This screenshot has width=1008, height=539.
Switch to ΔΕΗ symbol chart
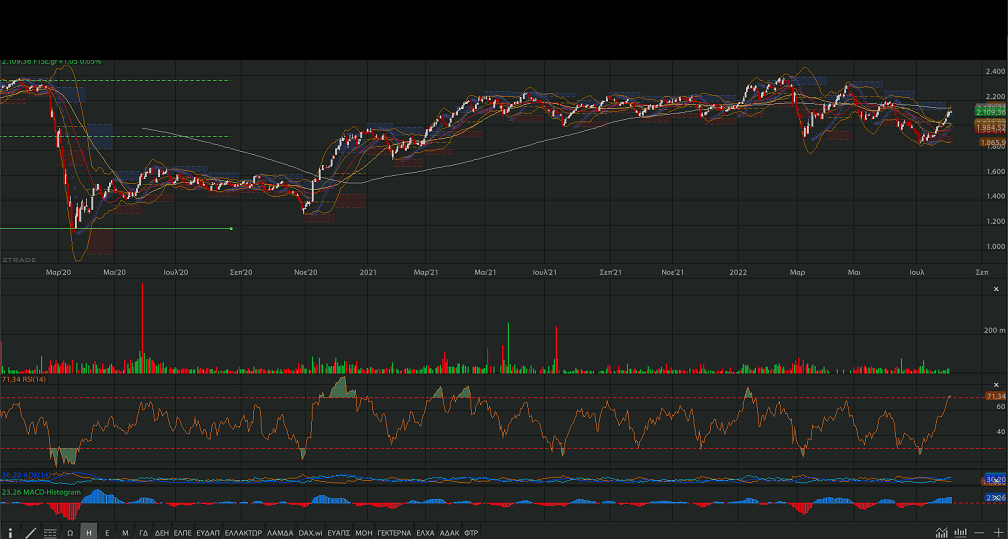click(x=161, y=533)
